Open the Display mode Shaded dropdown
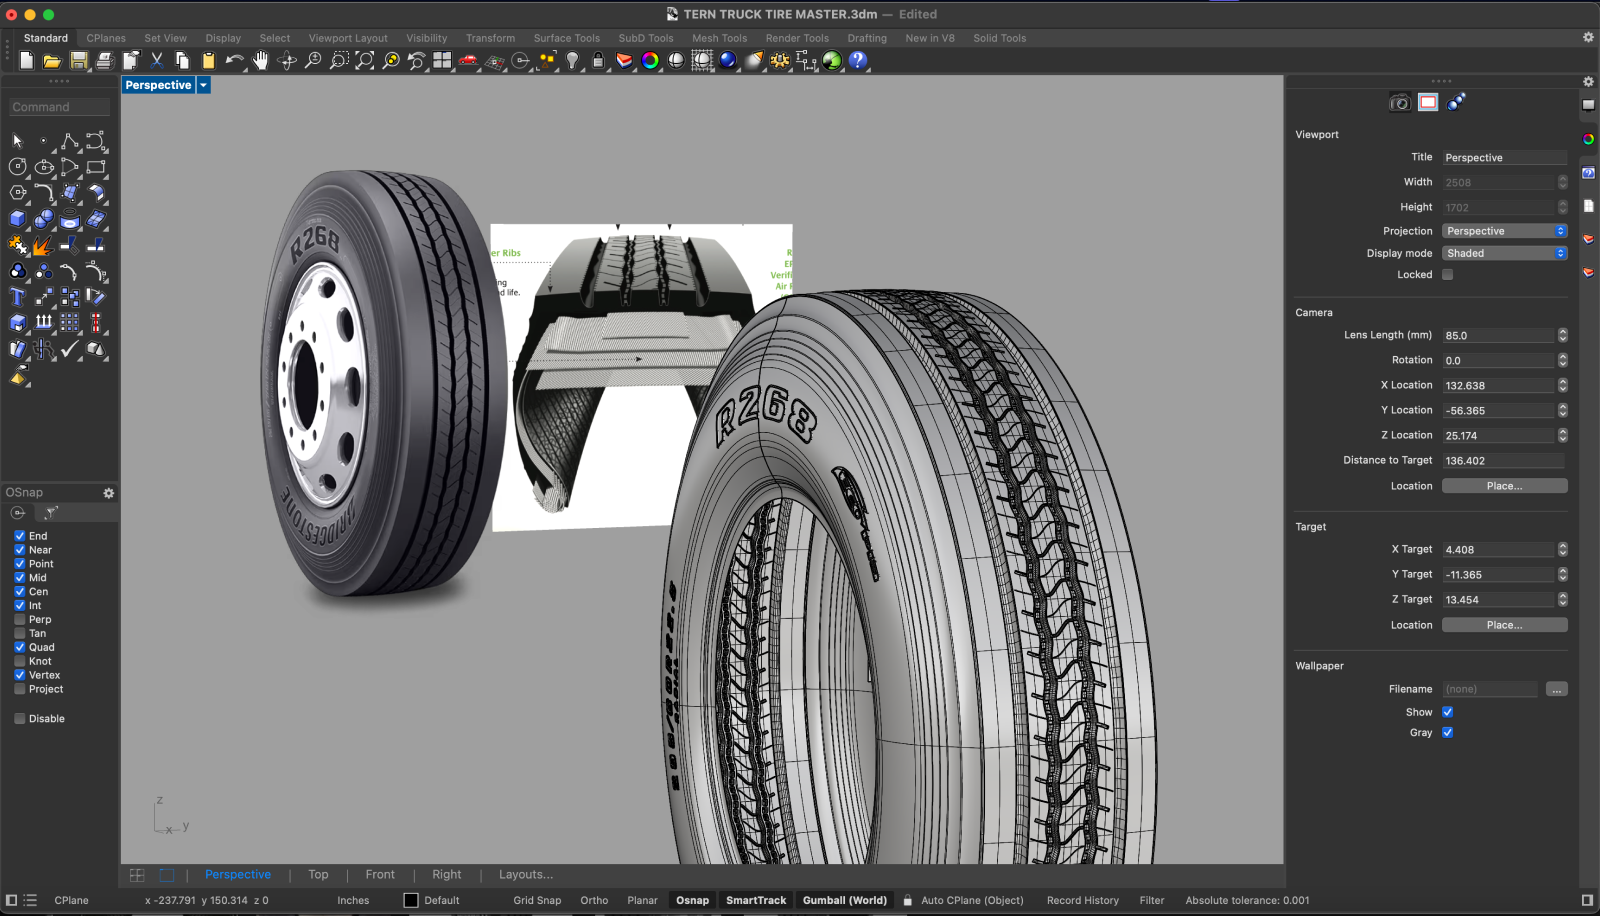Image resolution: width=1600 pixels, height=916 pixels. pos(1504,254)
